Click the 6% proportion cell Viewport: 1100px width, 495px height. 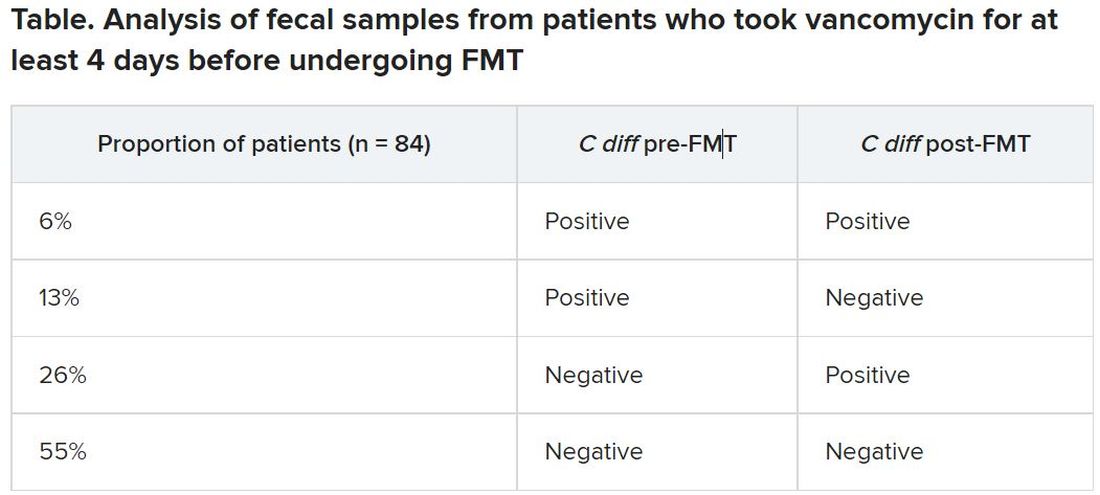tap(56, 221)
